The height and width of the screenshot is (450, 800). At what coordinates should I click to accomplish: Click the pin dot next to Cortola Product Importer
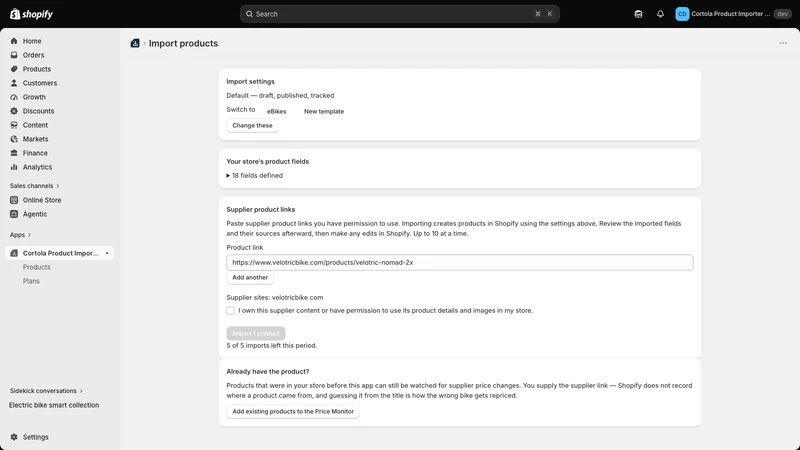[107, 253]
